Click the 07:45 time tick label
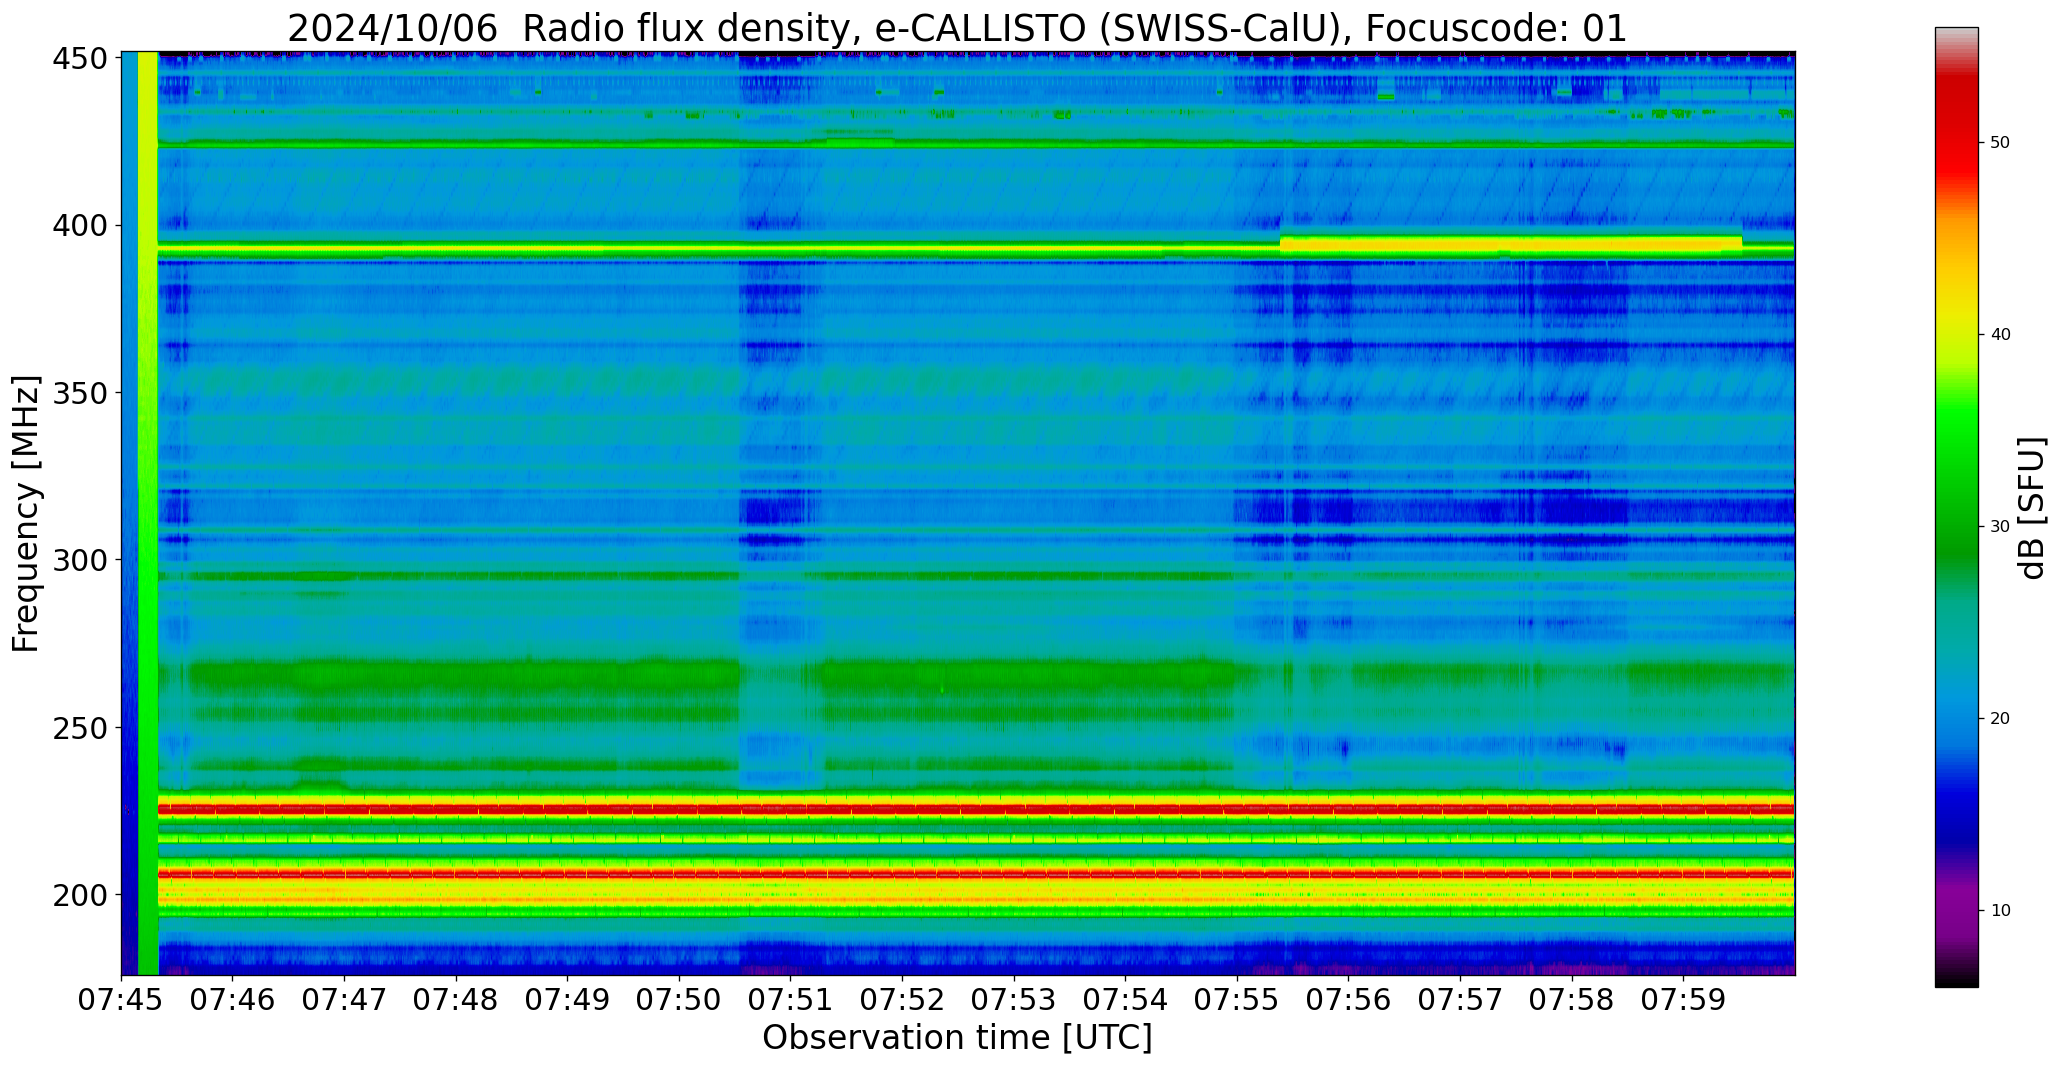This screenshot has width=2062, height=1067. [122, 1000]
